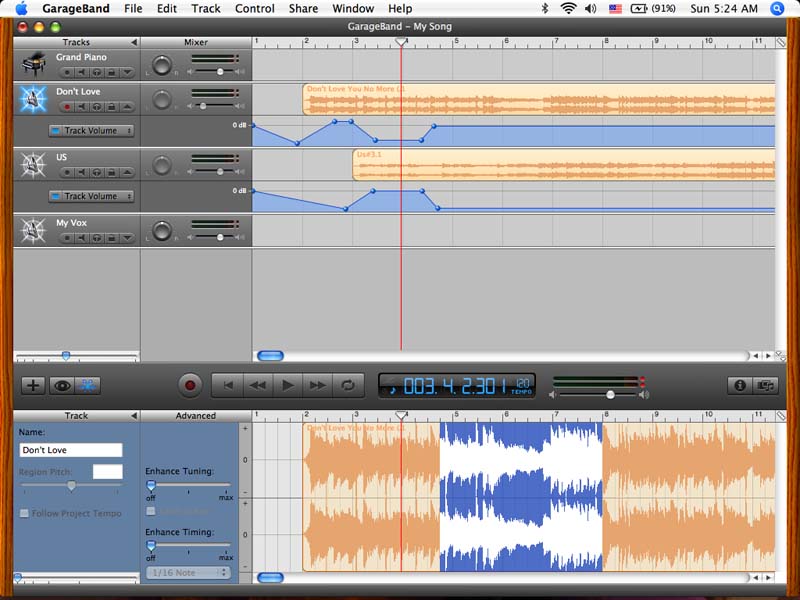
Task: Click the Wi-Fi status icon
Action: 568,9
